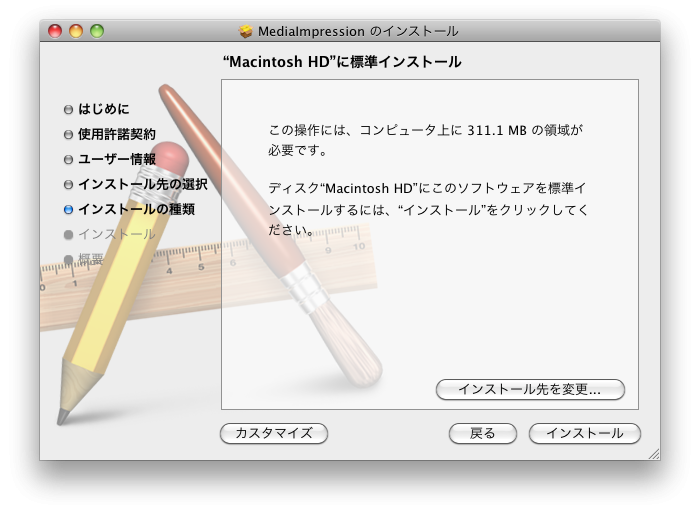Click the MediaImpression のインストール window title
The width and height of the screenshot is (700, 520).
[x=358, y=32]
